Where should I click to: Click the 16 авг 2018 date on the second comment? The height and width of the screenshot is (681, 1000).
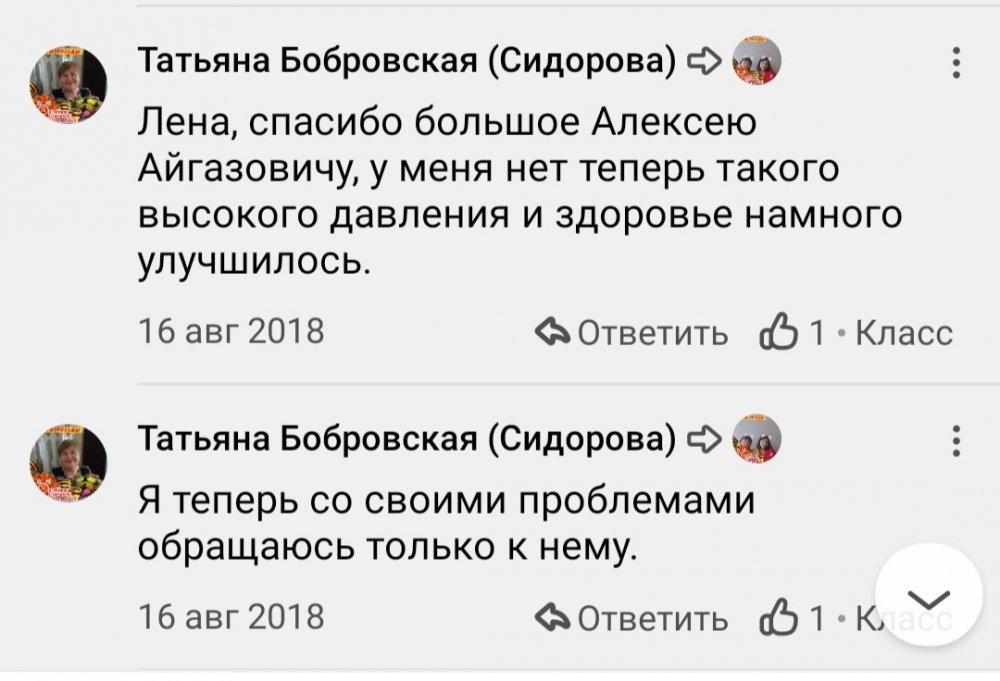pyautogui.click(x=231, y=616)
